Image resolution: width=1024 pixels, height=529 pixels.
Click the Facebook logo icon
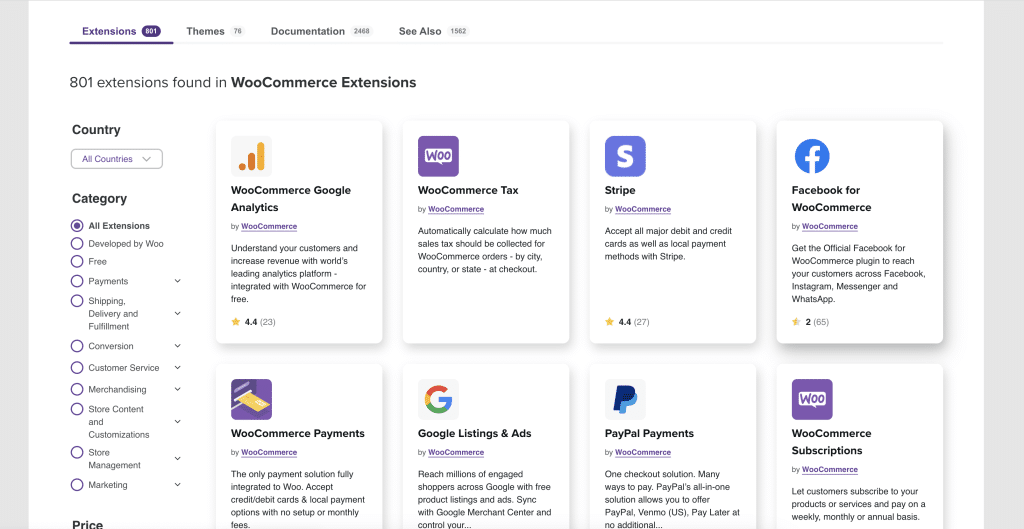point(812,156)
